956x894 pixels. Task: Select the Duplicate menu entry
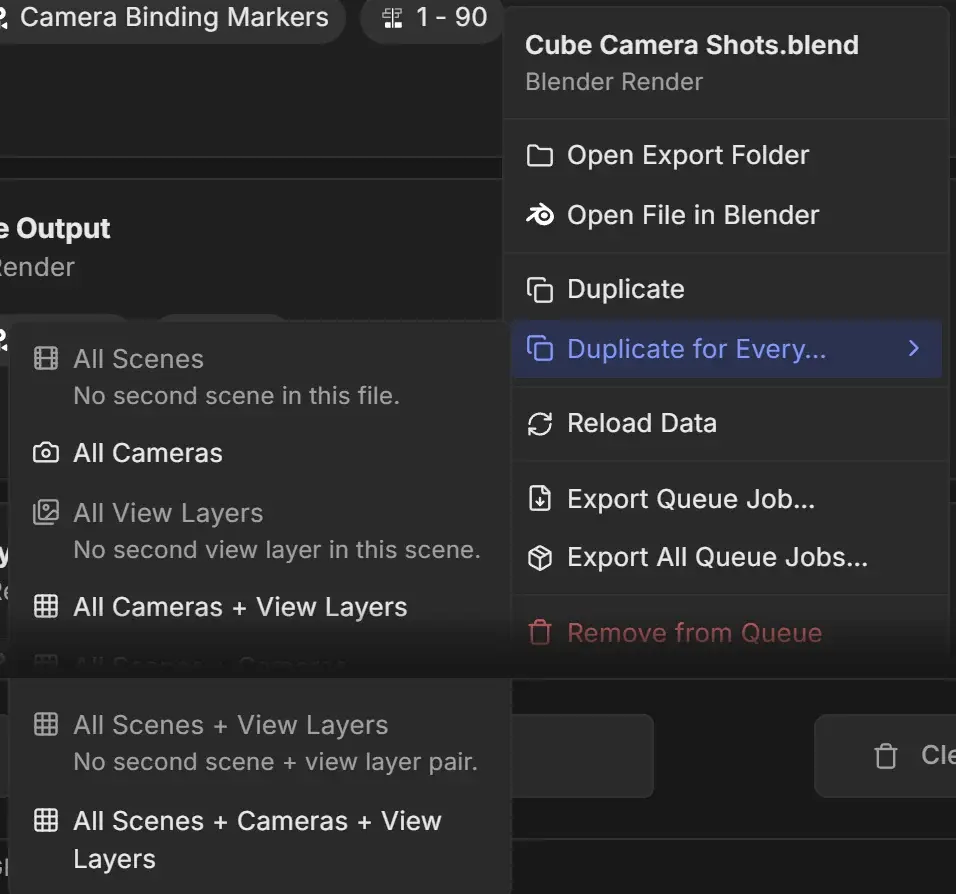[727, 289]
